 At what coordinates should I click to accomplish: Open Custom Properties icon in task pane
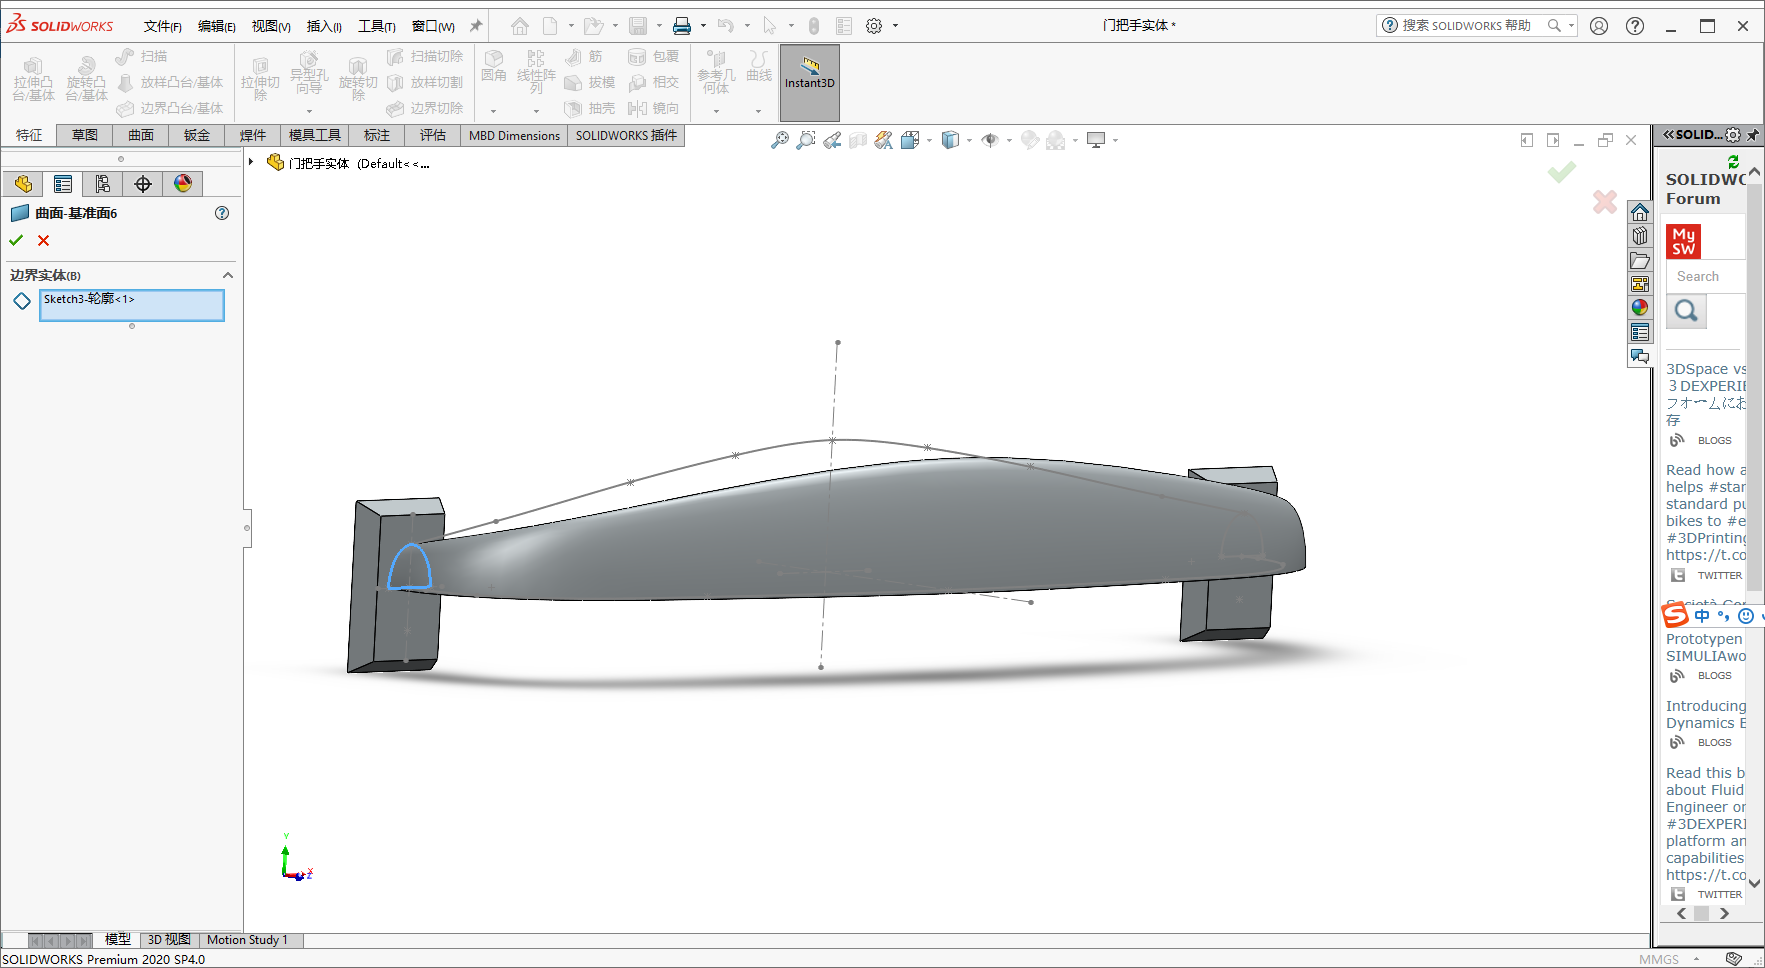[1640, 332]
